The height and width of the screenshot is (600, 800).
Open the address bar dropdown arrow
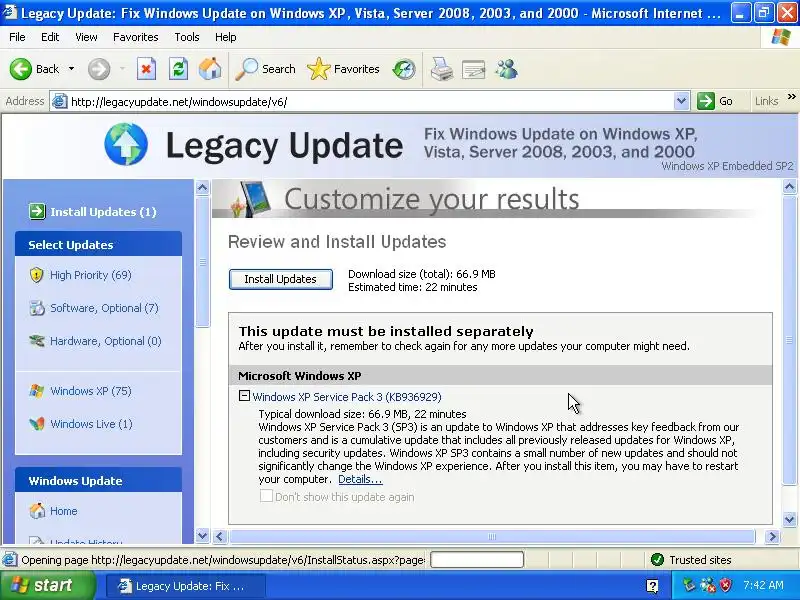tap(681, 101)
